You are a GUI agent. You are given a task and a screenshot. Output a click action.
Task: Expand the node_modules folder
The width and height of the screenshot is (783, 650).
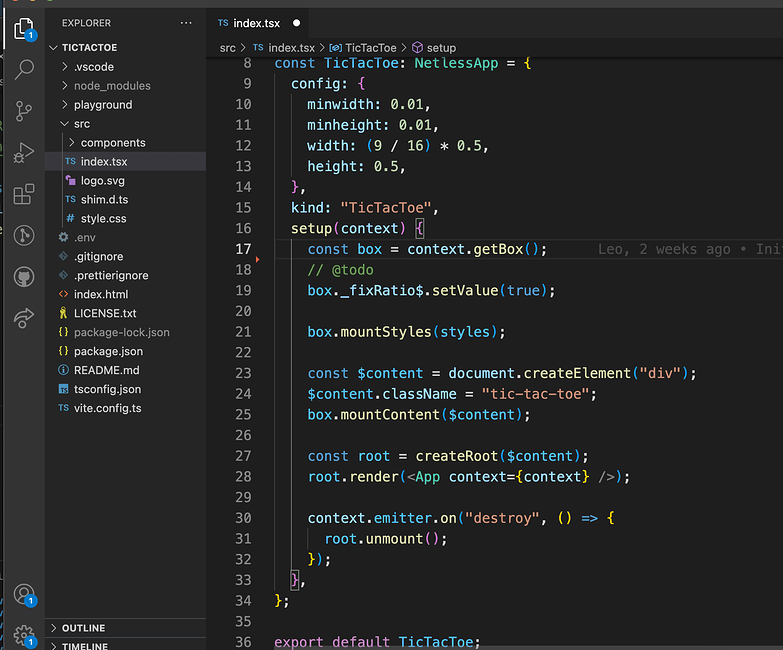[64, 85]
